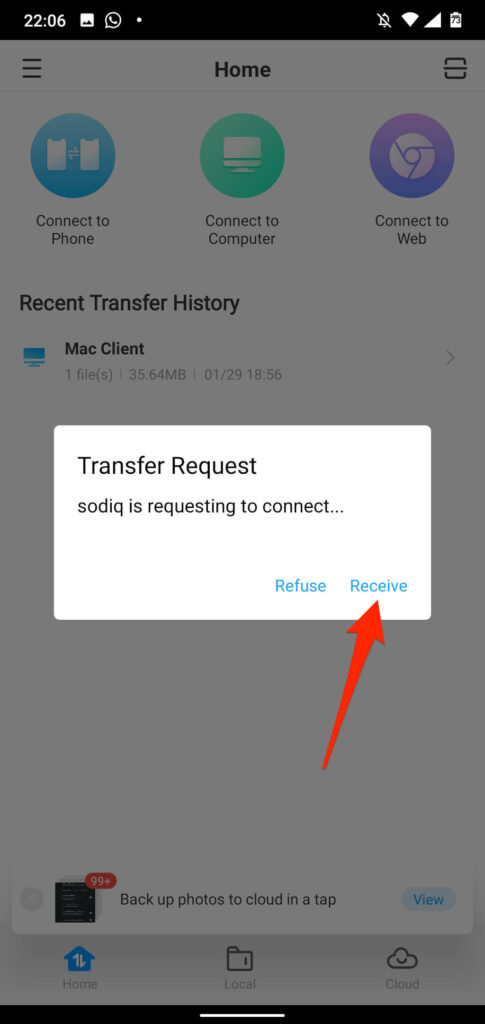Select the Connect to Phone icon
Viewport: 485px width, 1024px height.
[72, 155]
